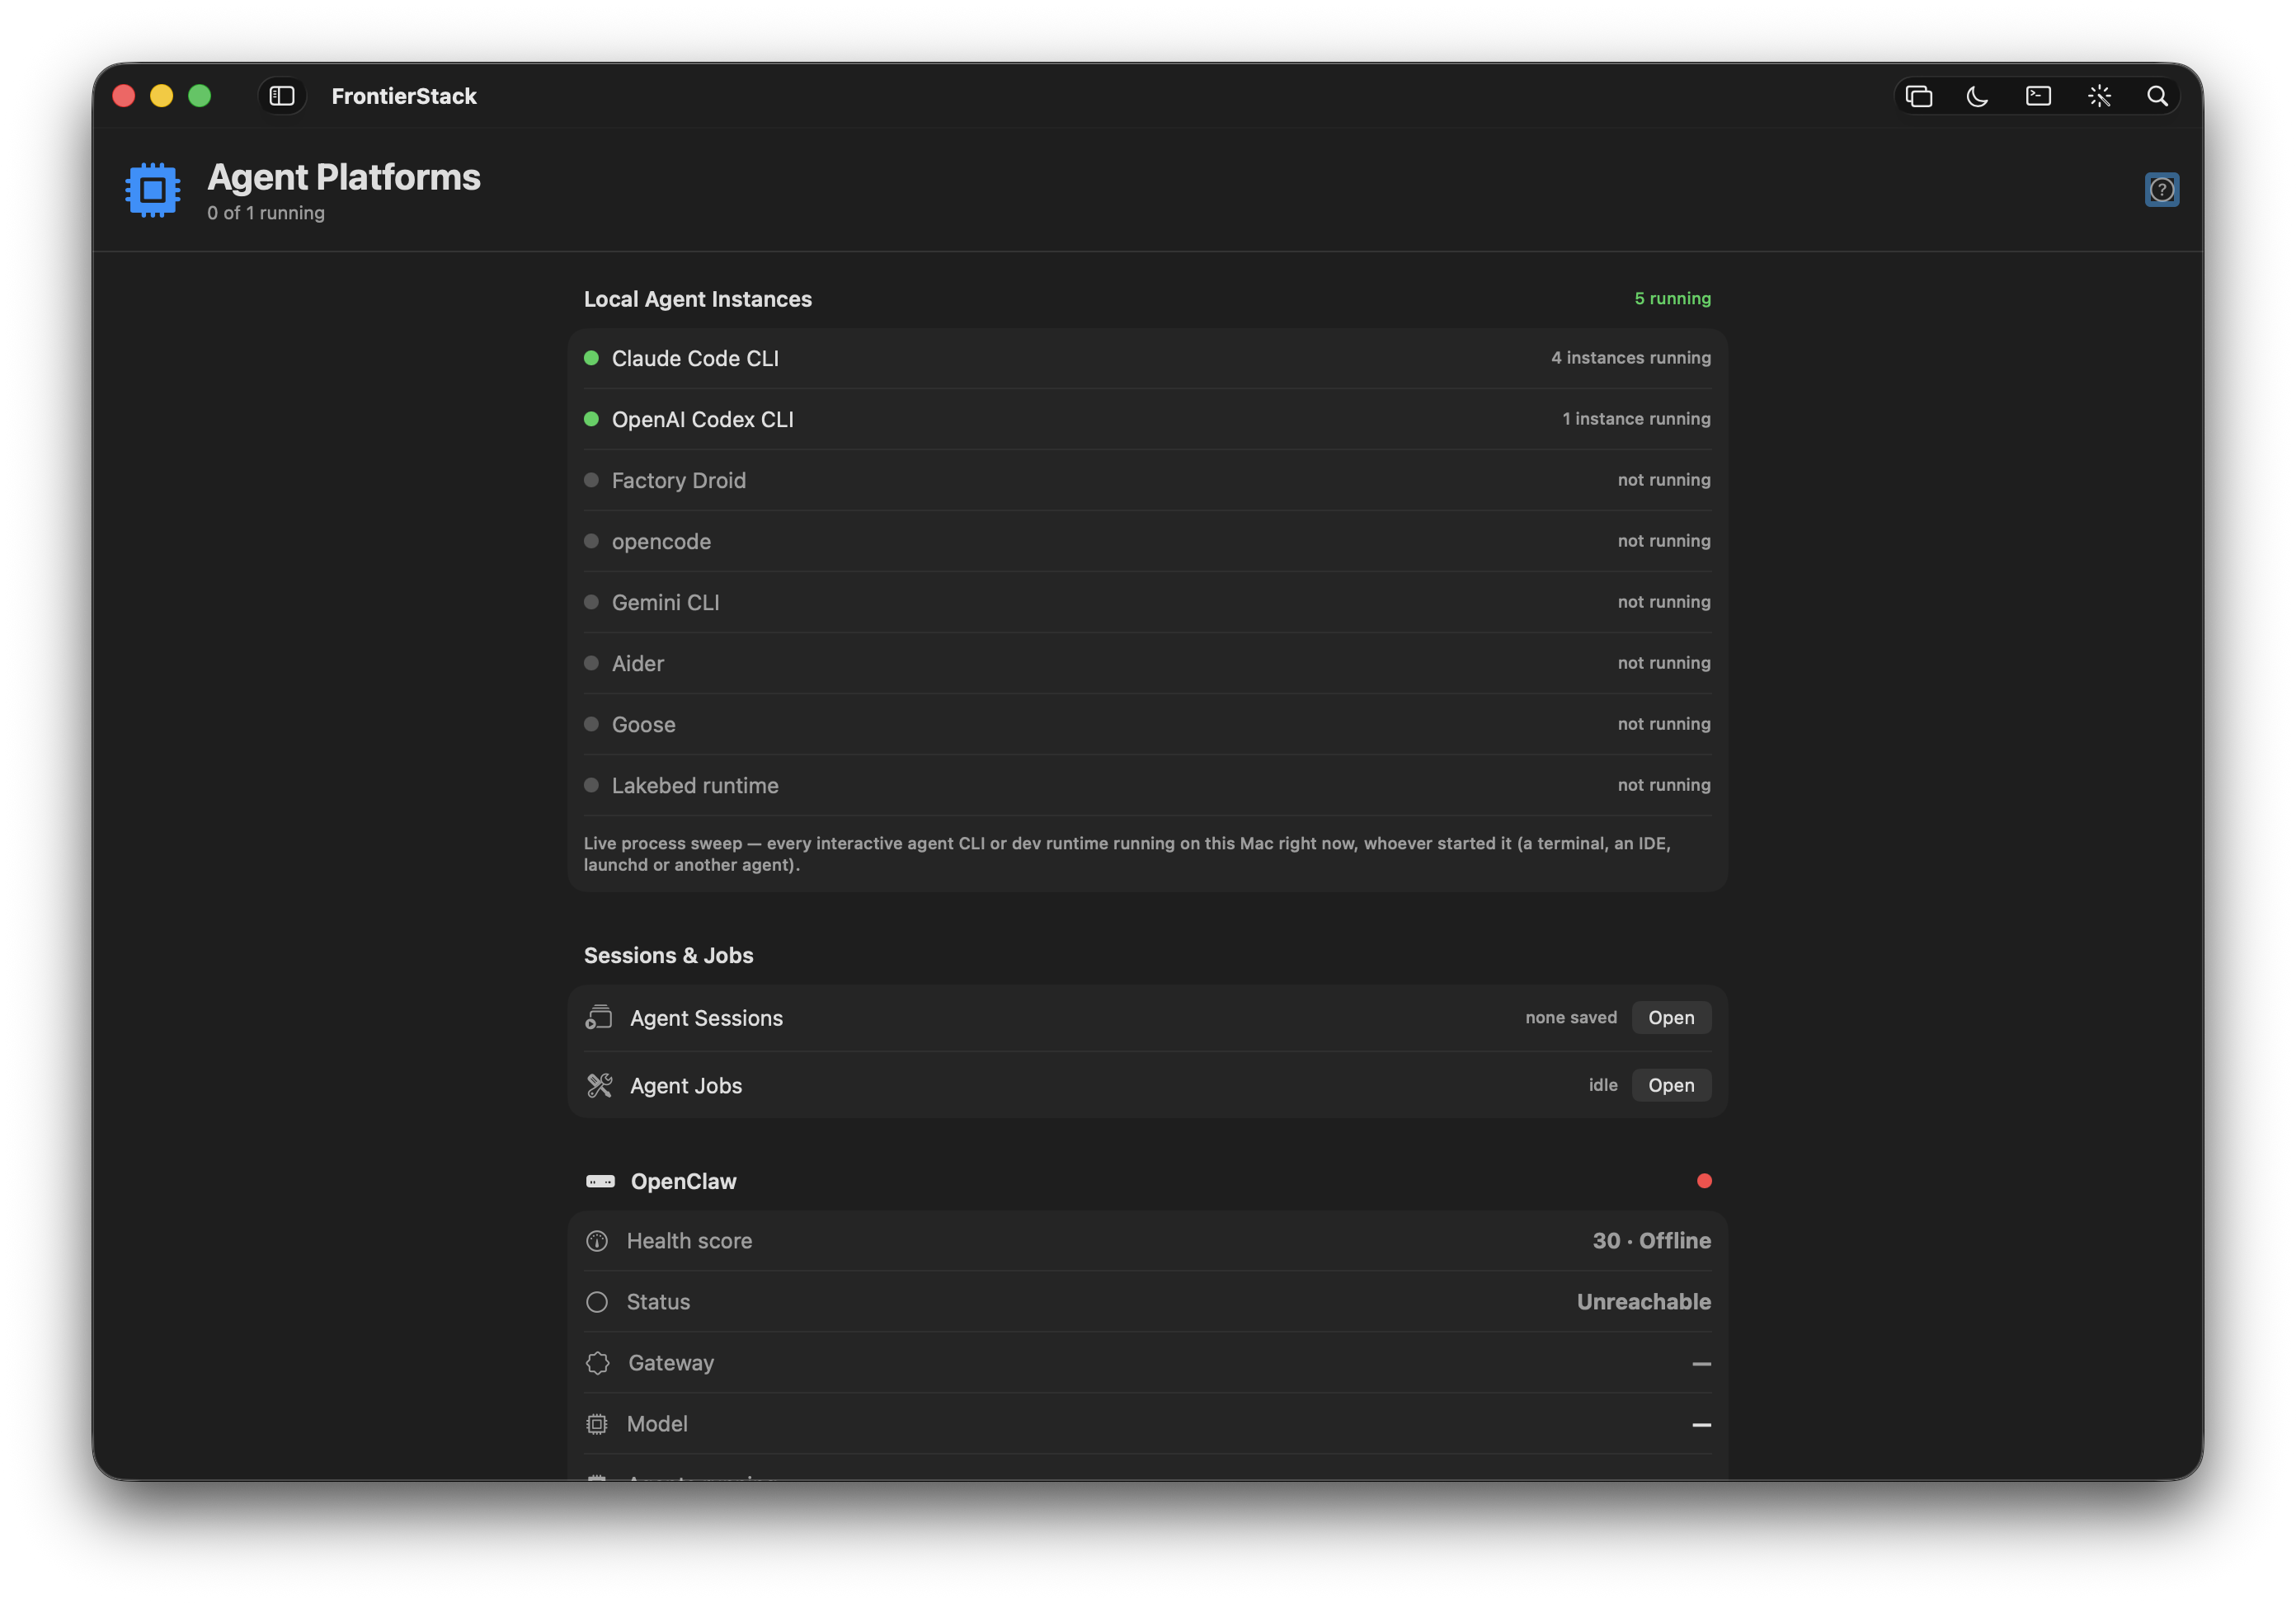This screenshot has height=1603, width=2296.
Task: Click the red OpenClaw status dot
Action: pyautogui.click(x=1704, y=1181)
